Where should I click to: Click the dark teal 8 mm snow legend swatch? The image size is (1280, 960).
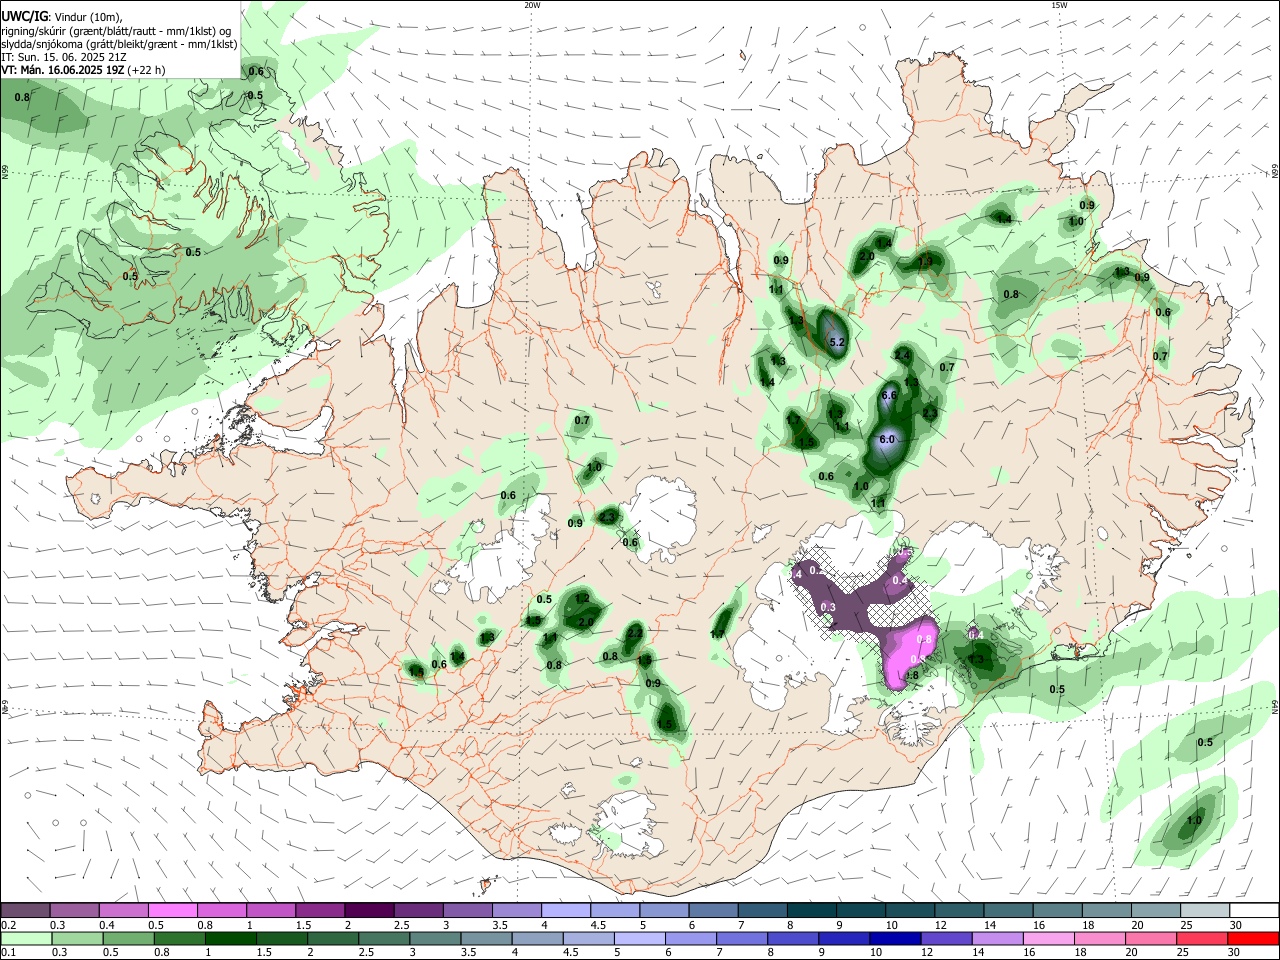click(x=812, y=911)
